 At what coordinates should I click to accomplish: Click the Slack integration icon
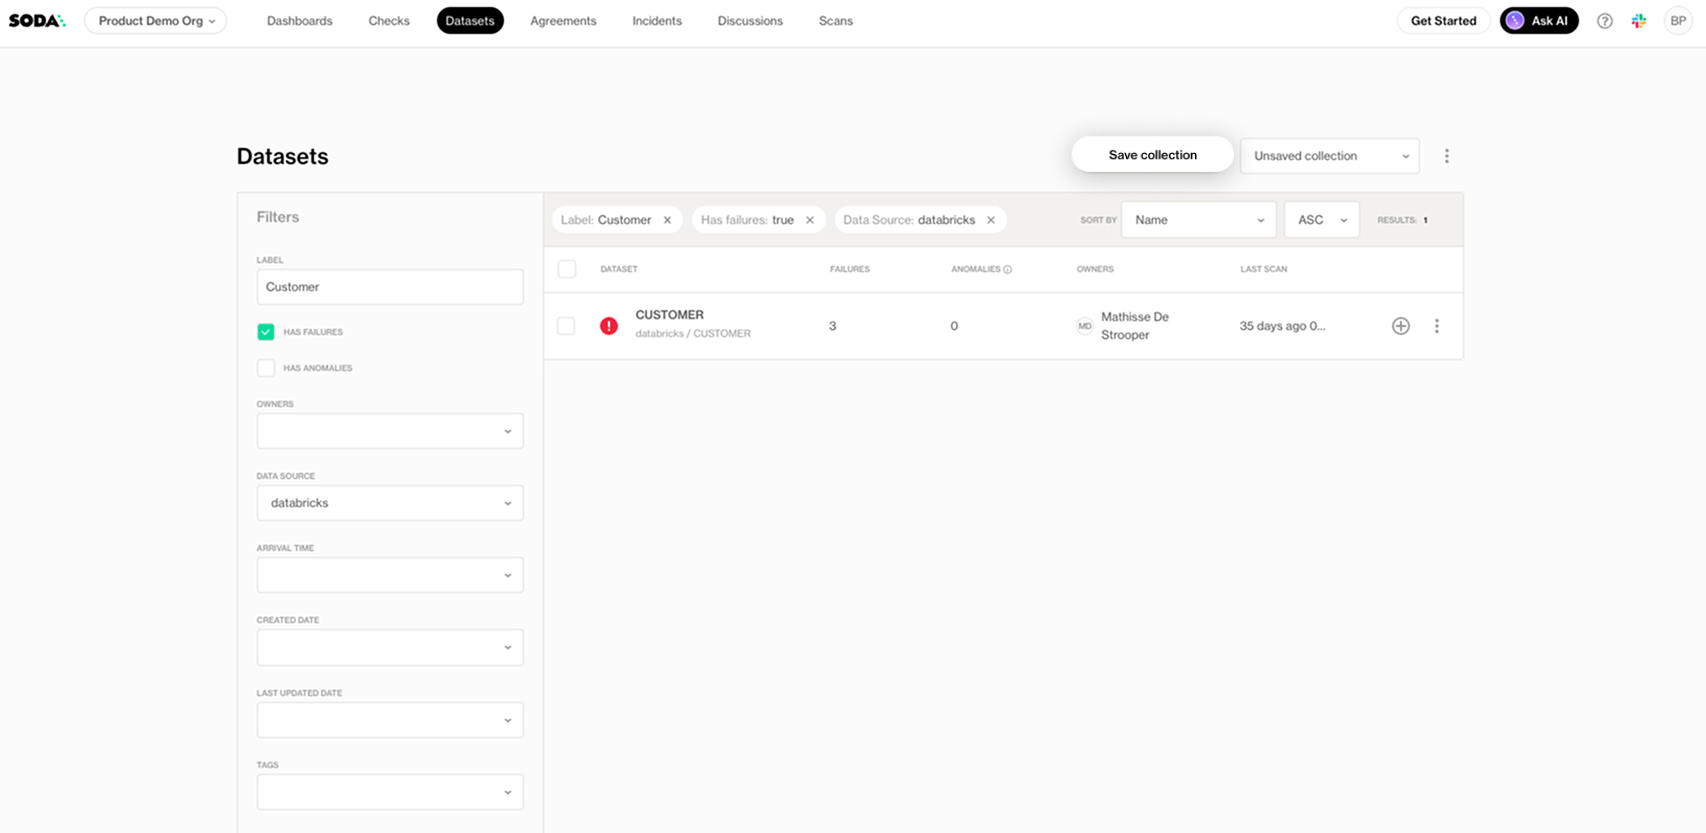1639,21
